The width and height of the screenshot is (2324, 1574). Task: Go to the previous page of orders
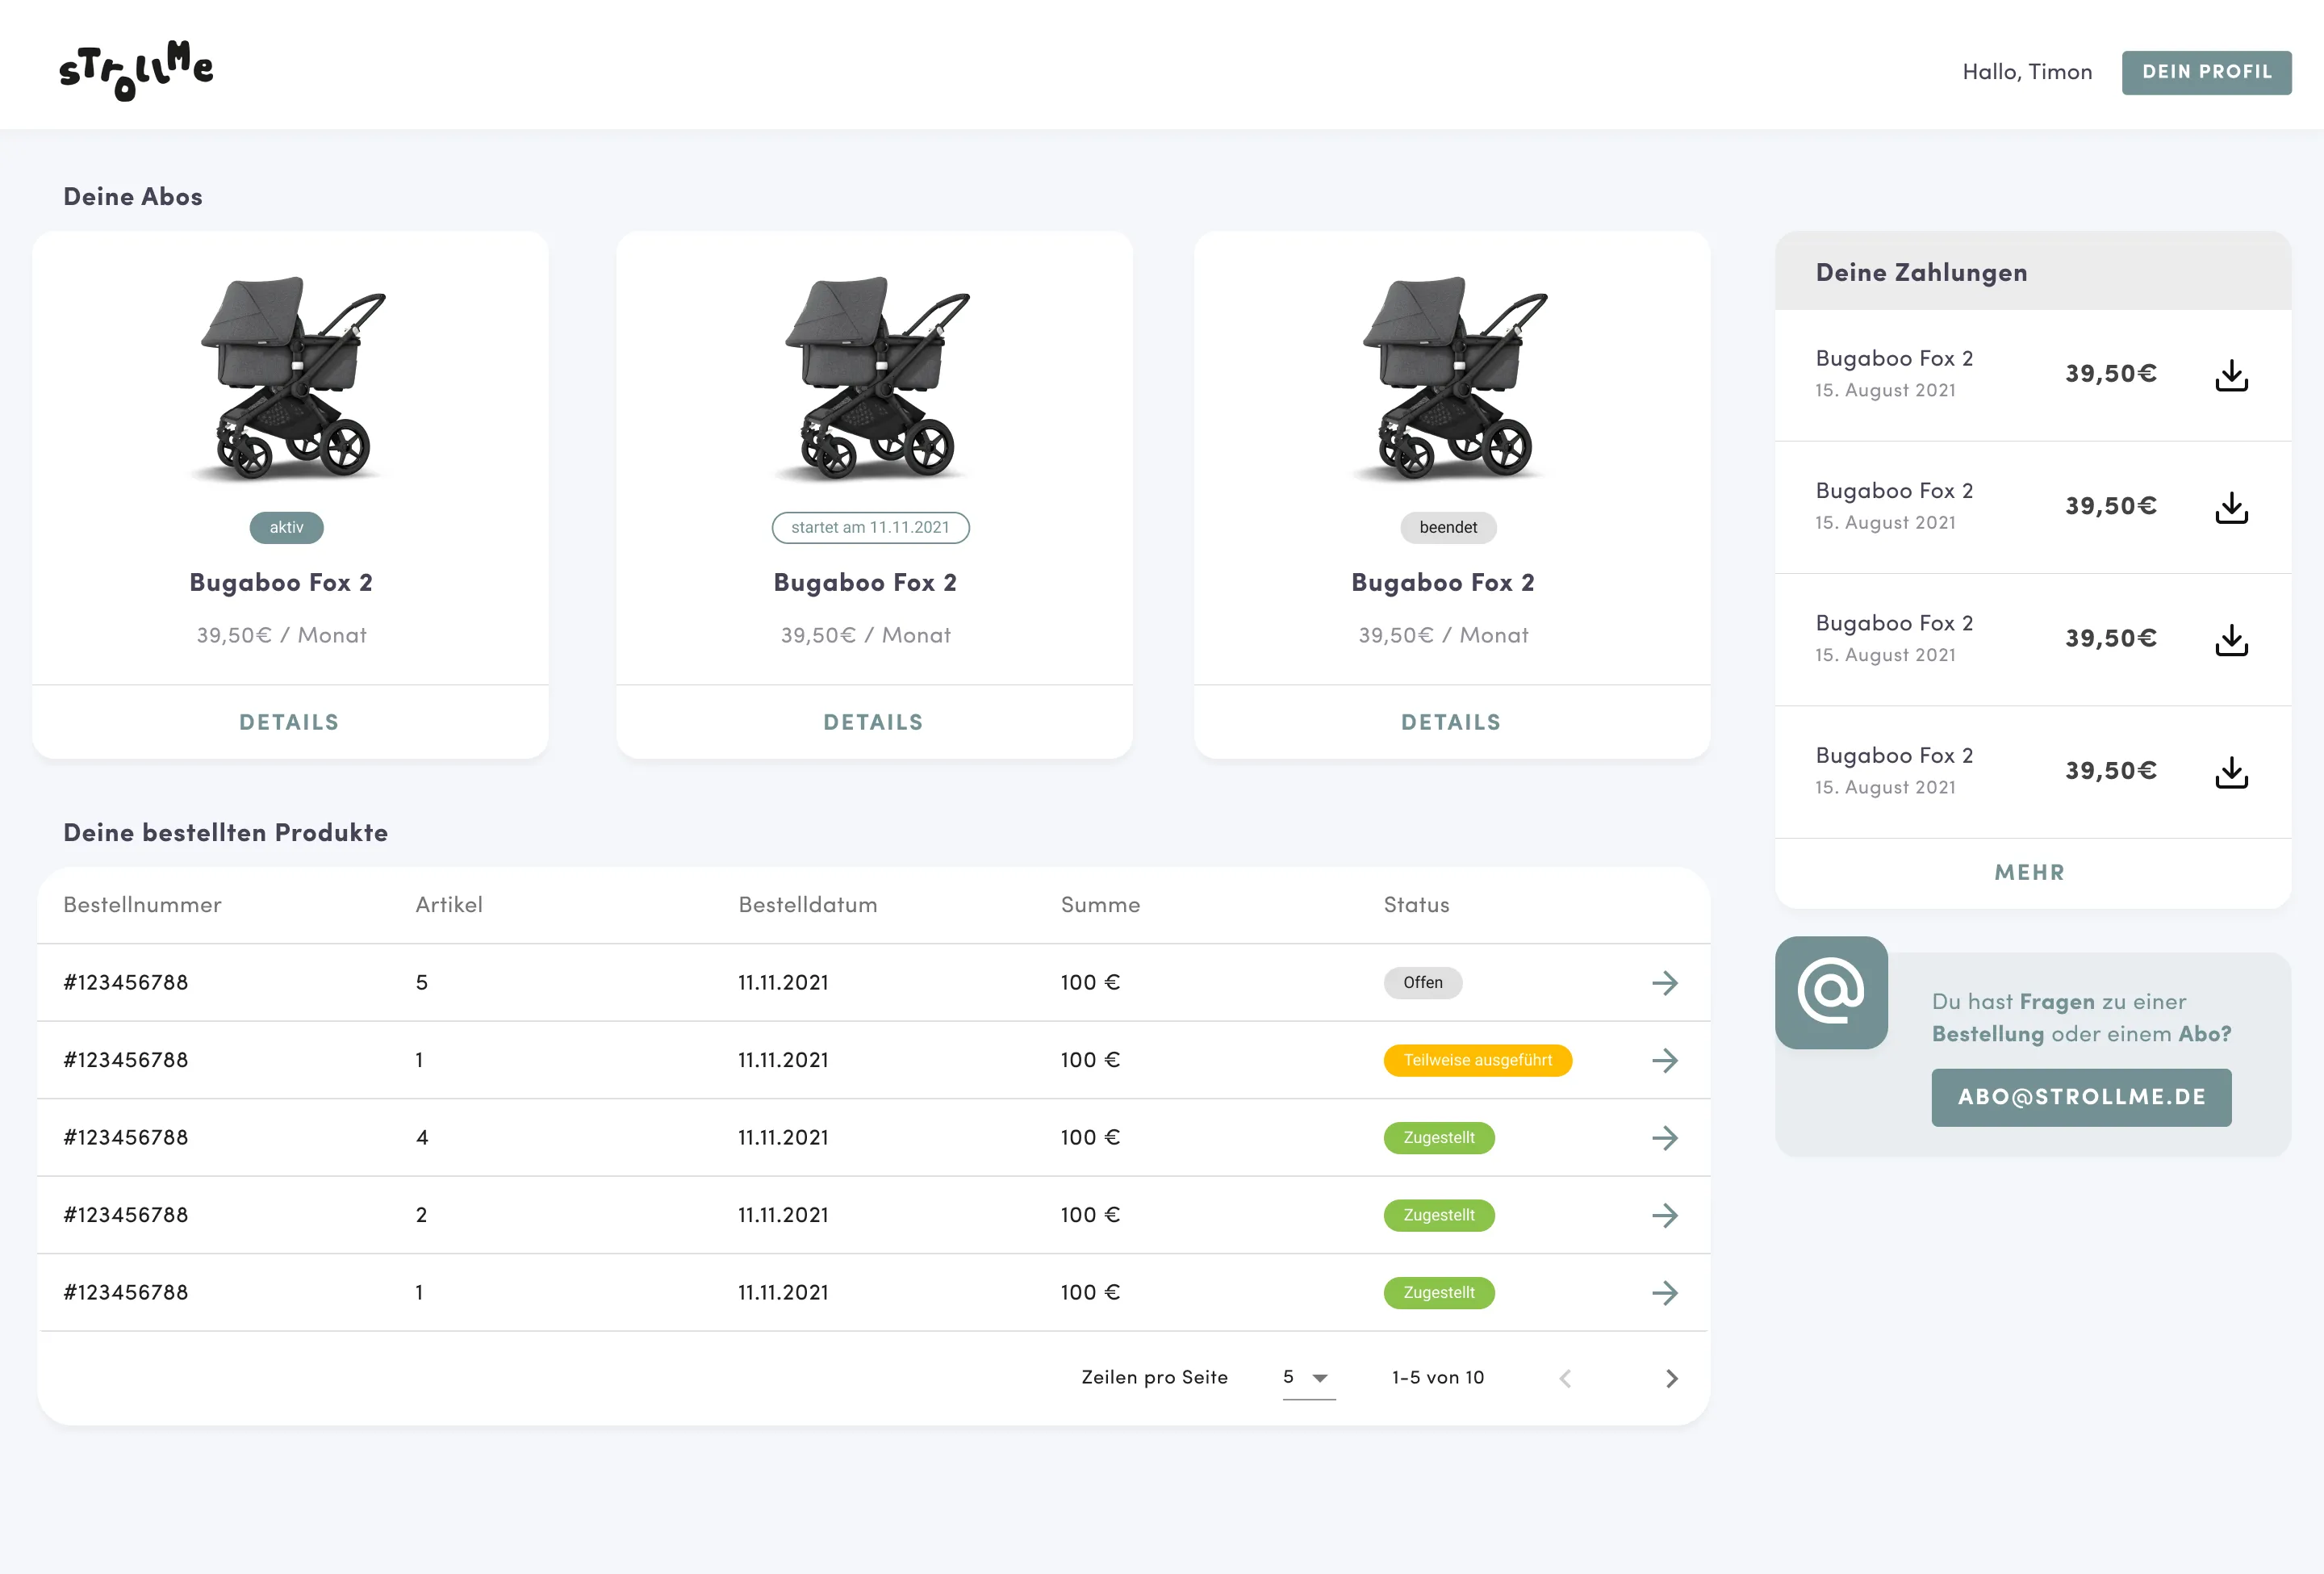click(1565, 1378)
